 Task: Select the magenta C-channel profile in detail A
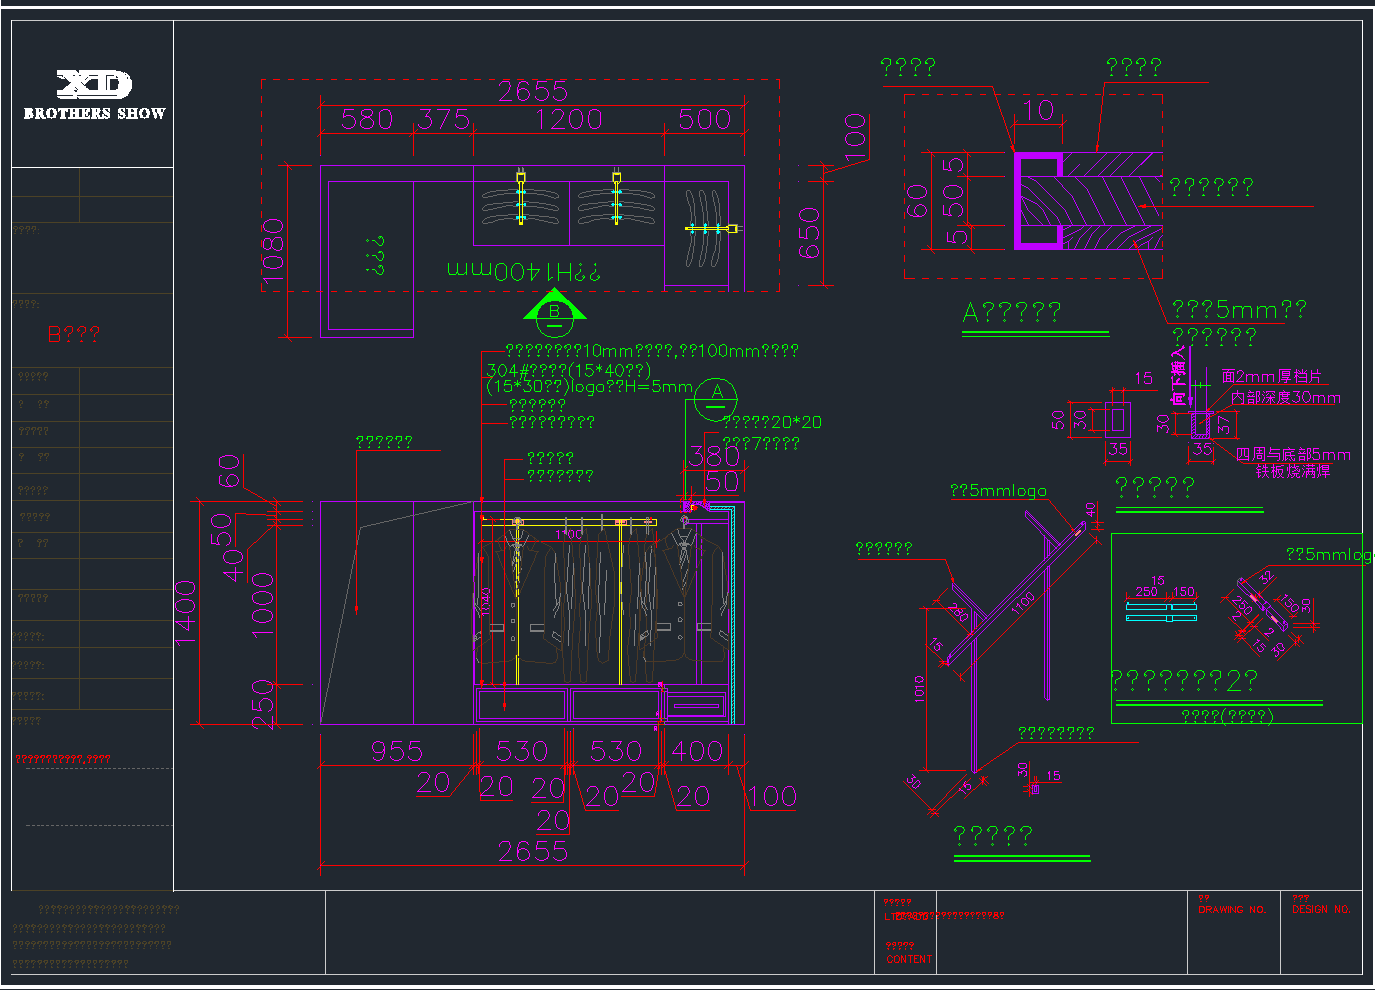tap(1035, 200)
